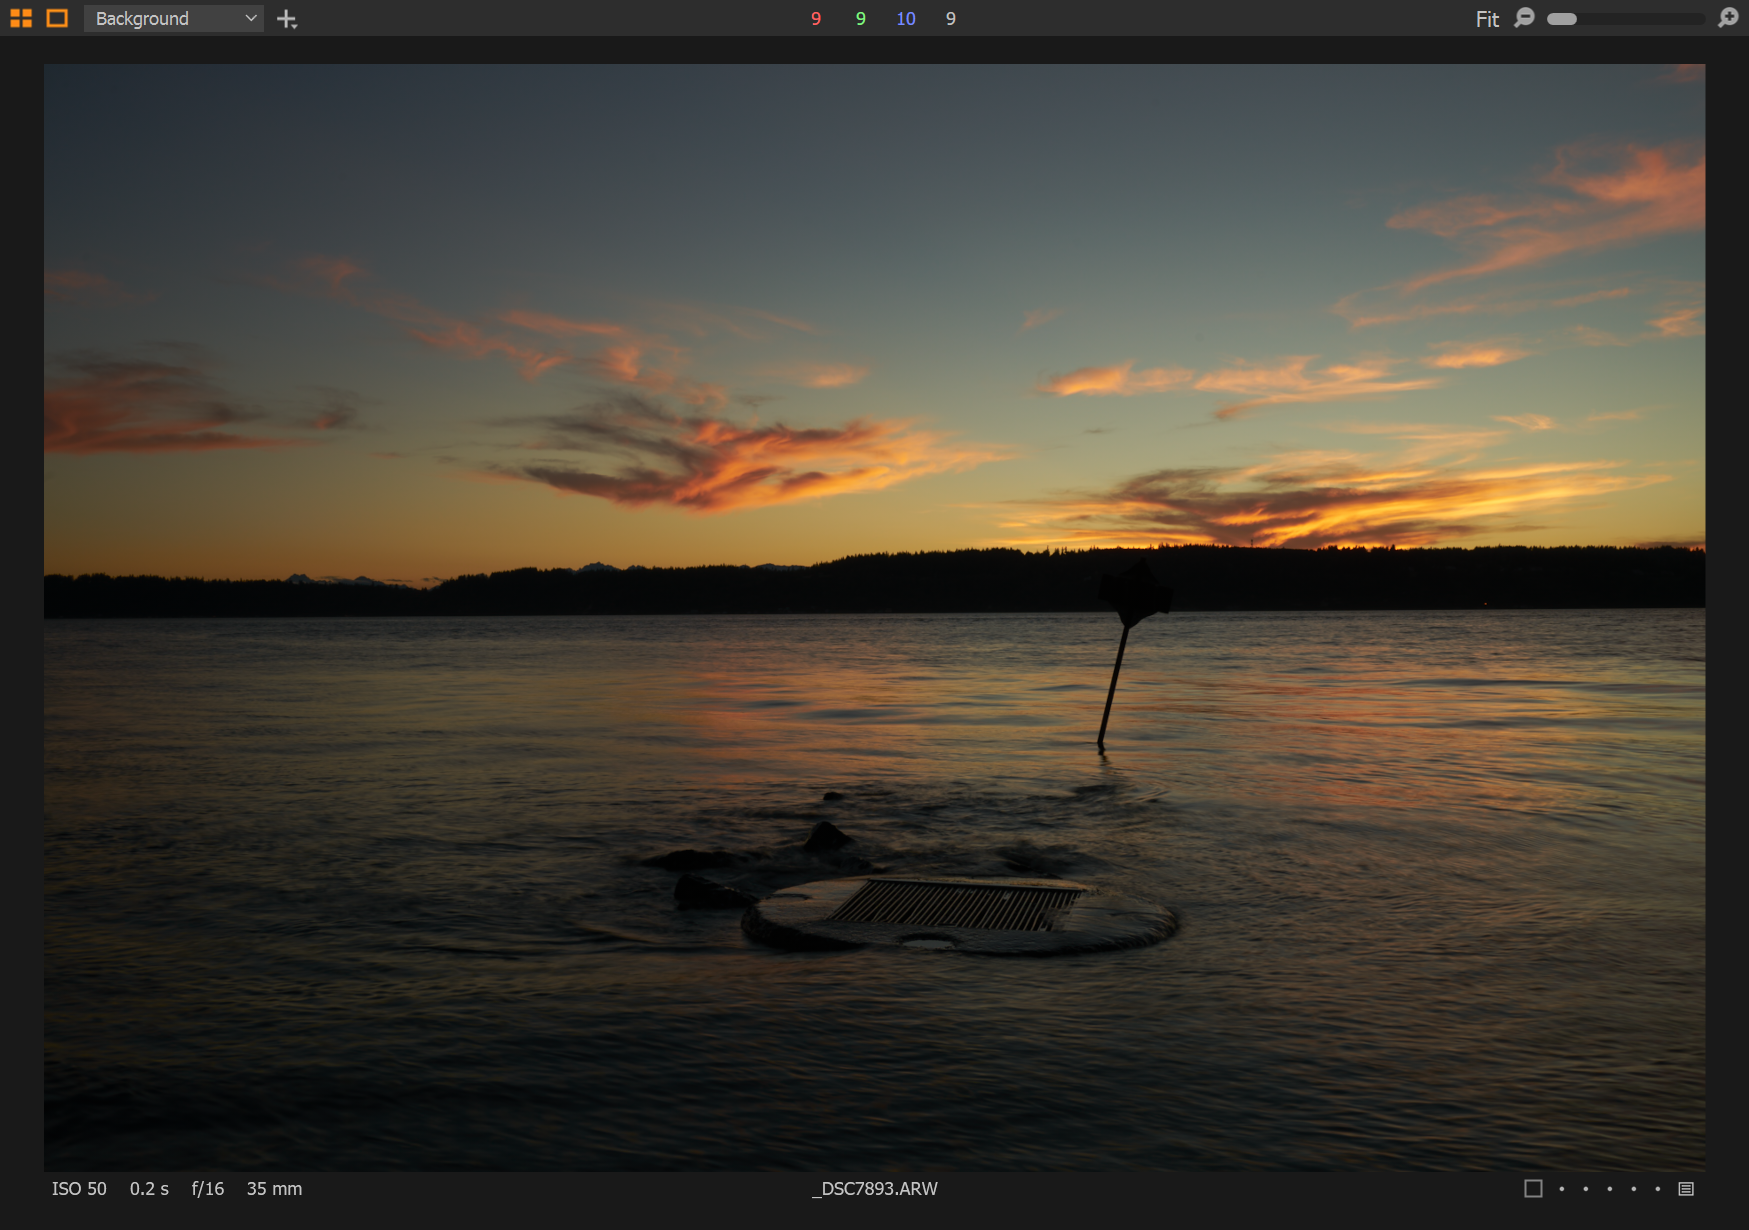Viewport: 1749px width, 1230px height.
Task: Set a four-star rating on the fourth dot
Action: [1634, 1189]
